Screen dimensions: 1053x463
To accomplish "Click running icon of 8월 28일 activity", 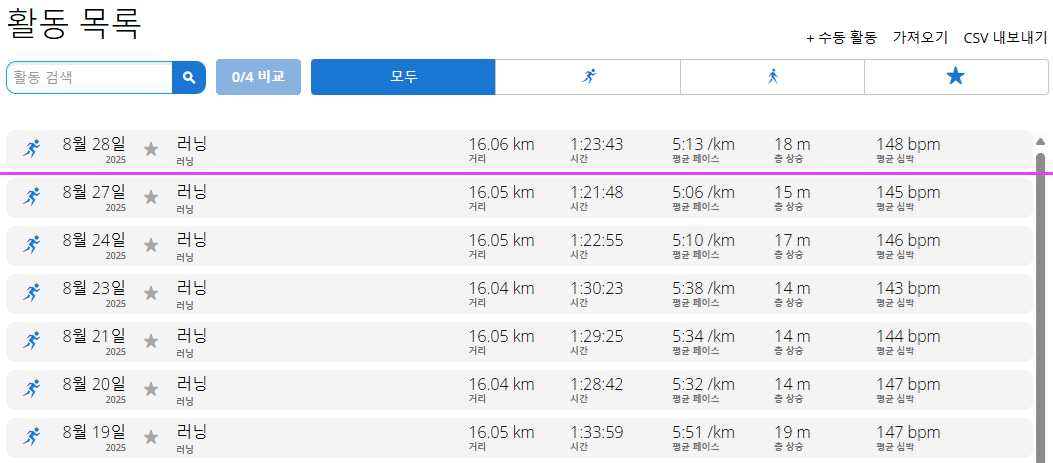I will point(31,149).
